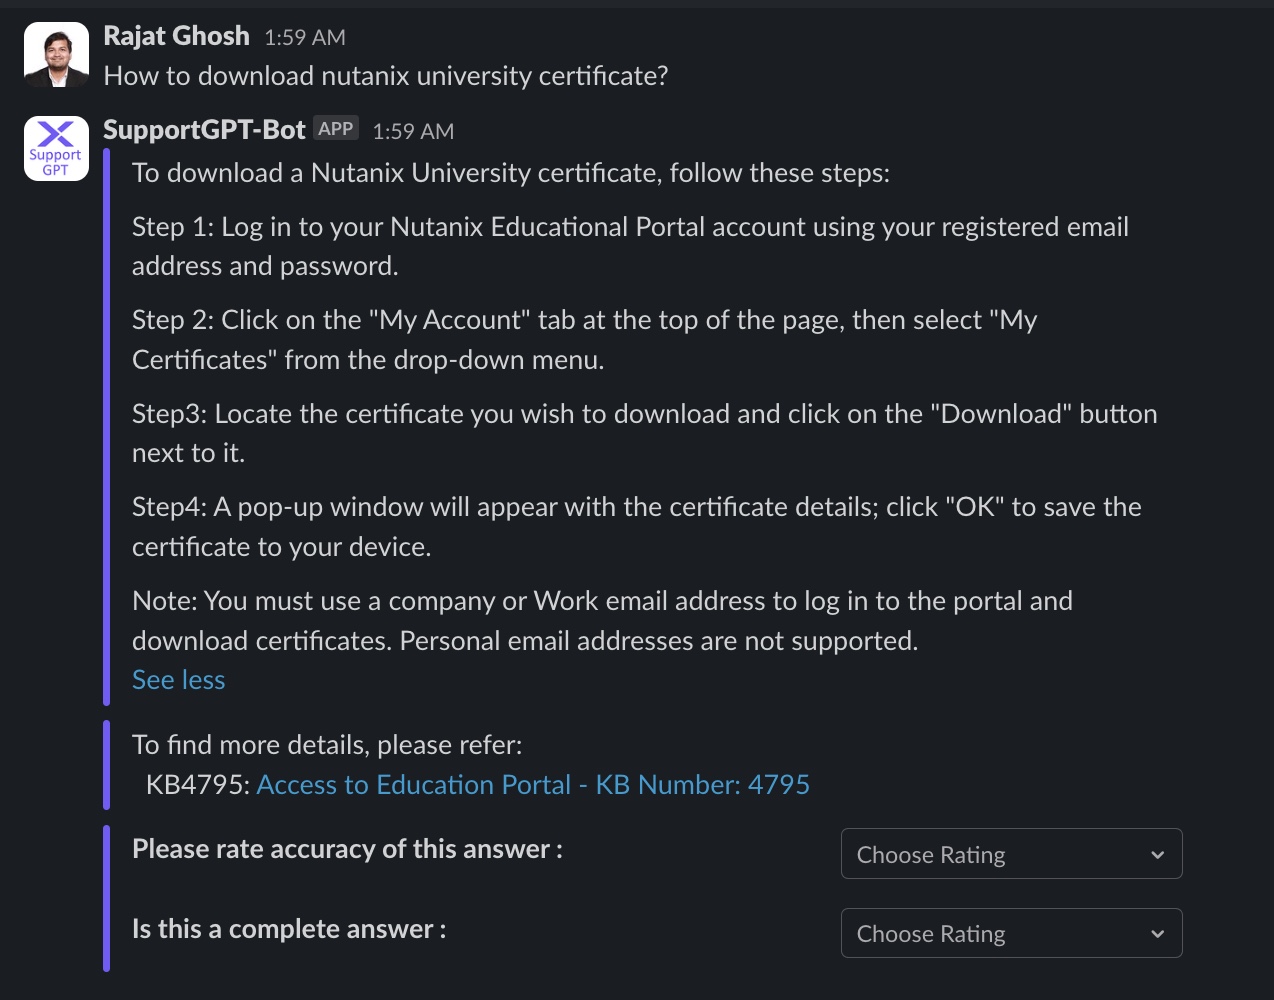Click the Step 1 login instruction text
The height and width of the screenshot is (1000, 1274).
(x=630, y=246)
